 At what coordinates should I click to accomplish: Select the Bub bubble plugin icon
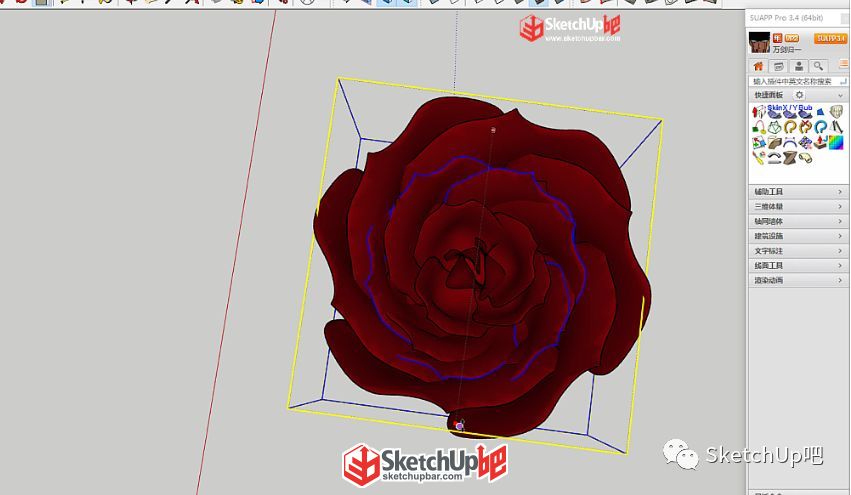pyautogui.click(x=805, y=112)
